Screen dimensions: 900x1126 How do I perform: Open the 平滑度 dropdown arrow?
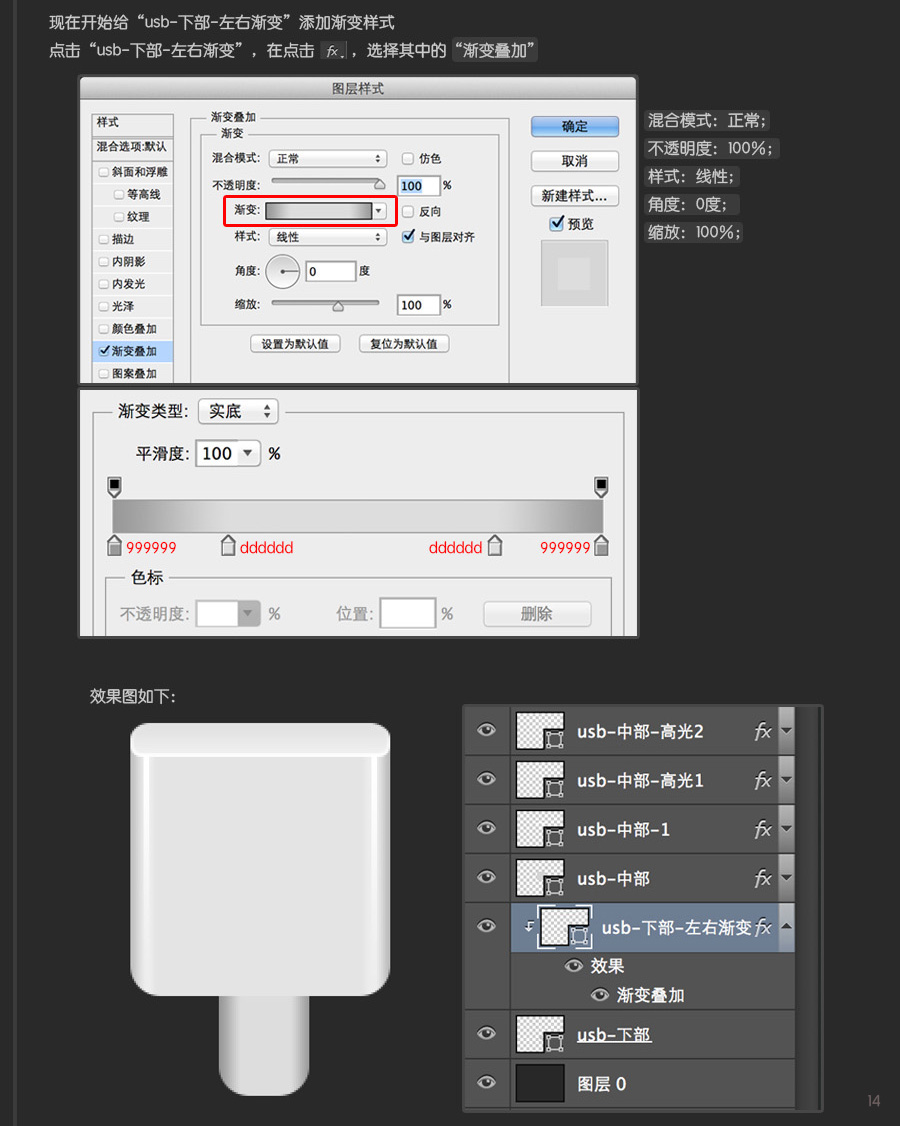click(248, 453)
